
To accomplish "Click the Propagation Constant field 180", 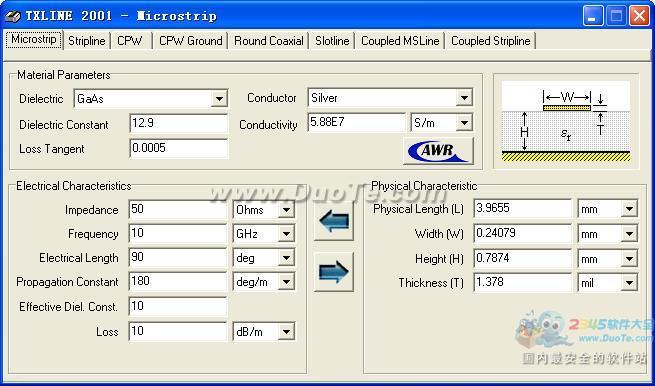I will tap(178, 282).
